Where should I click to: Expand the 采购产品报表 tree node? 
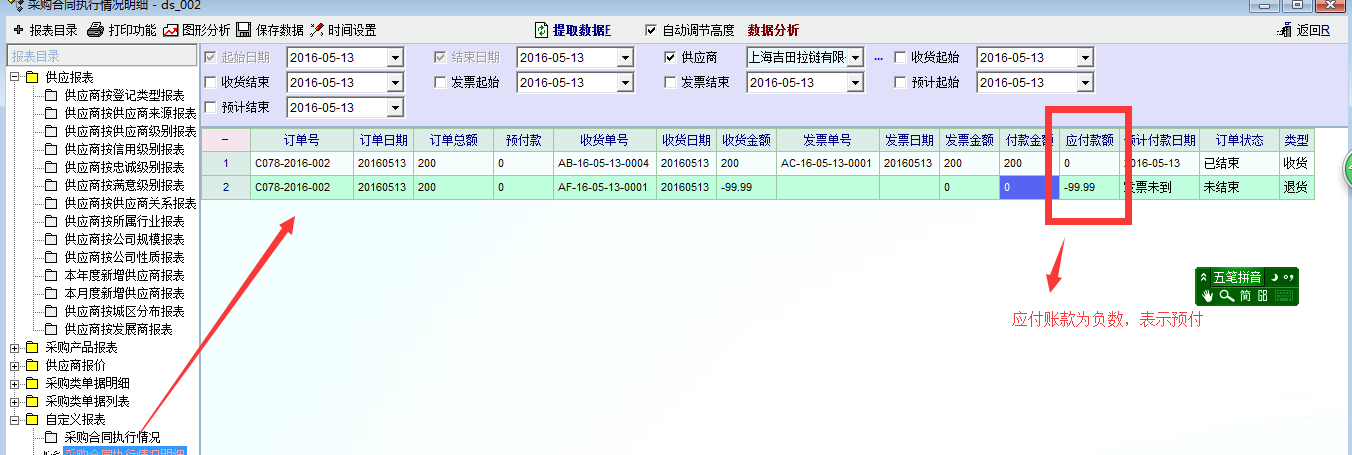point(15,347)
